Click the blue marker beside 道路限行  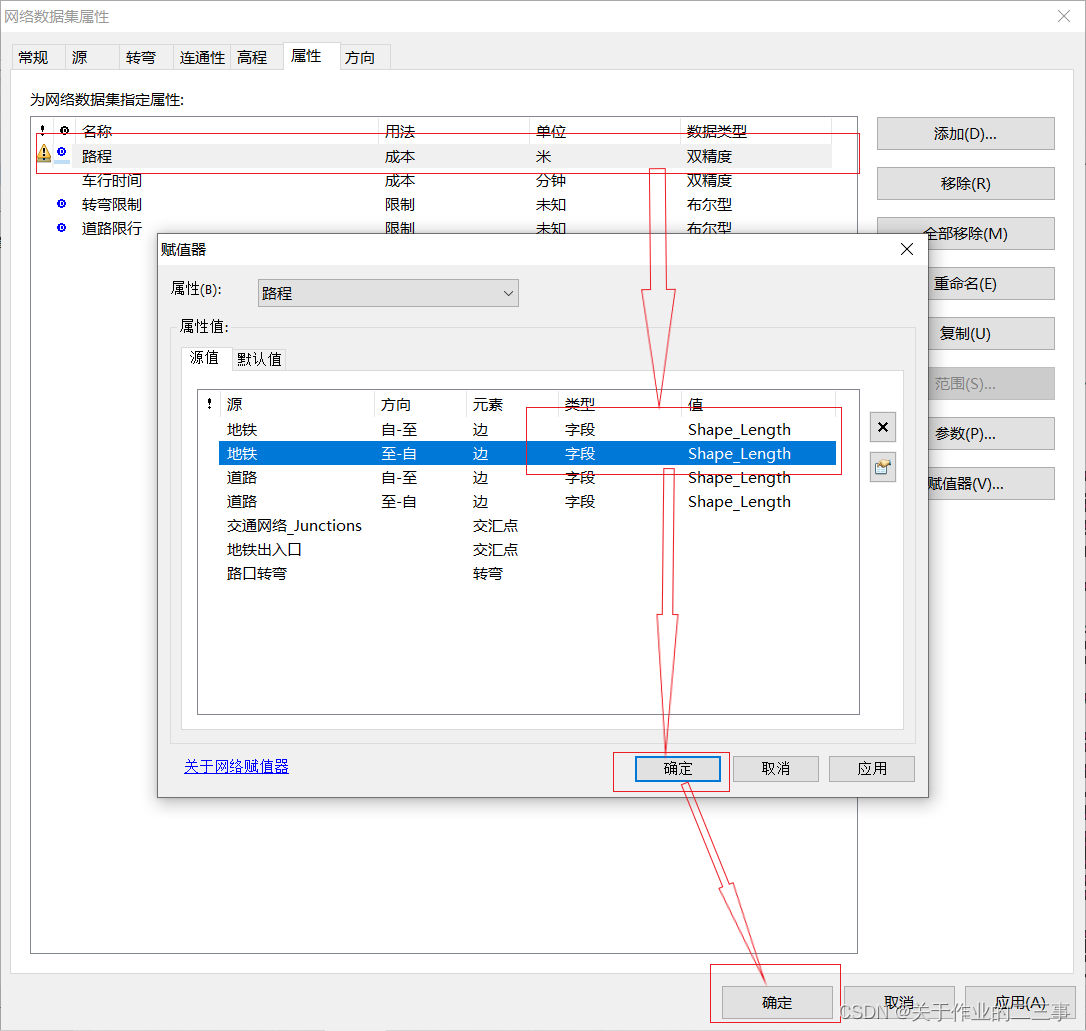62,227
